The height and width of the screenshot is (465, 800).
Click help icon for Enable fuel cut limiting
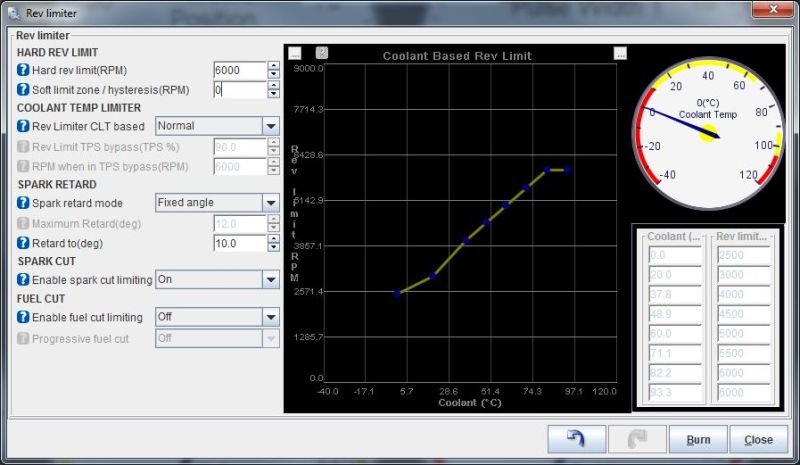24,318
